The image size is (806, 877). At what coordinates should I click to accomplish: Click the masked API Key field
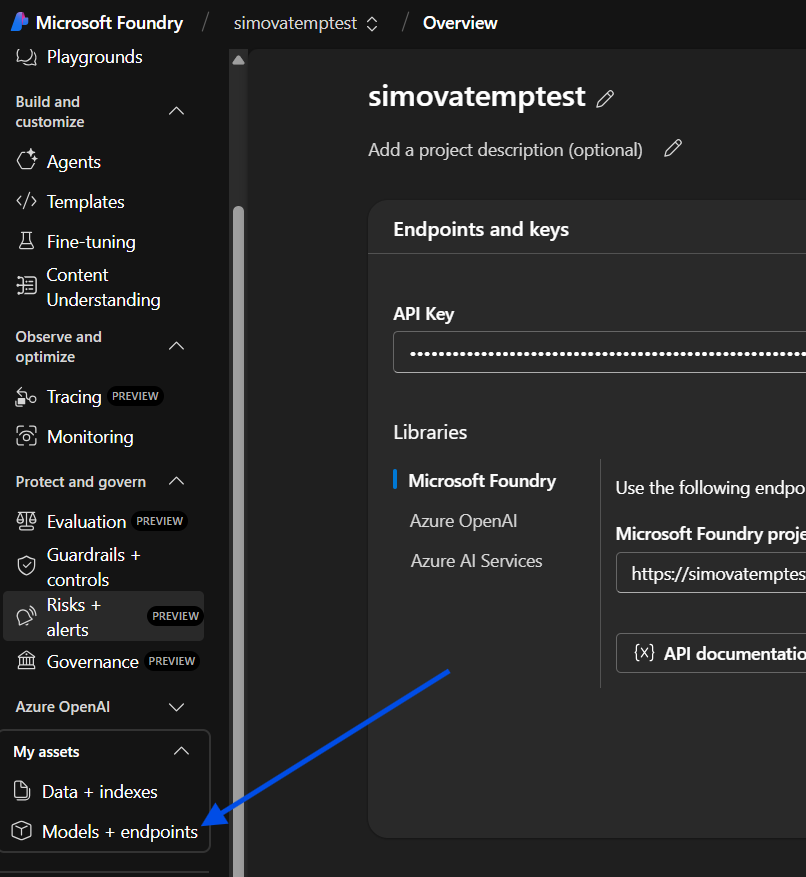tap(600, 352)
